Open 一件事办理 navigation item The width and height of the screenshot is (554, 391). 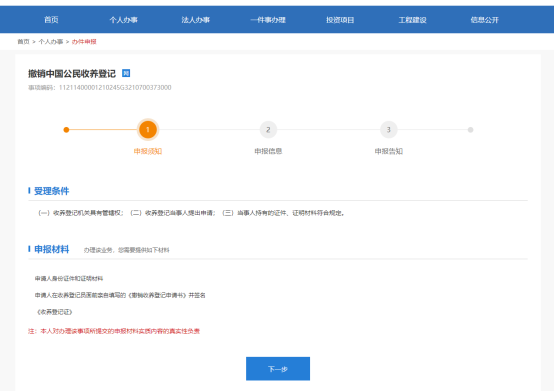click(268, 20)
